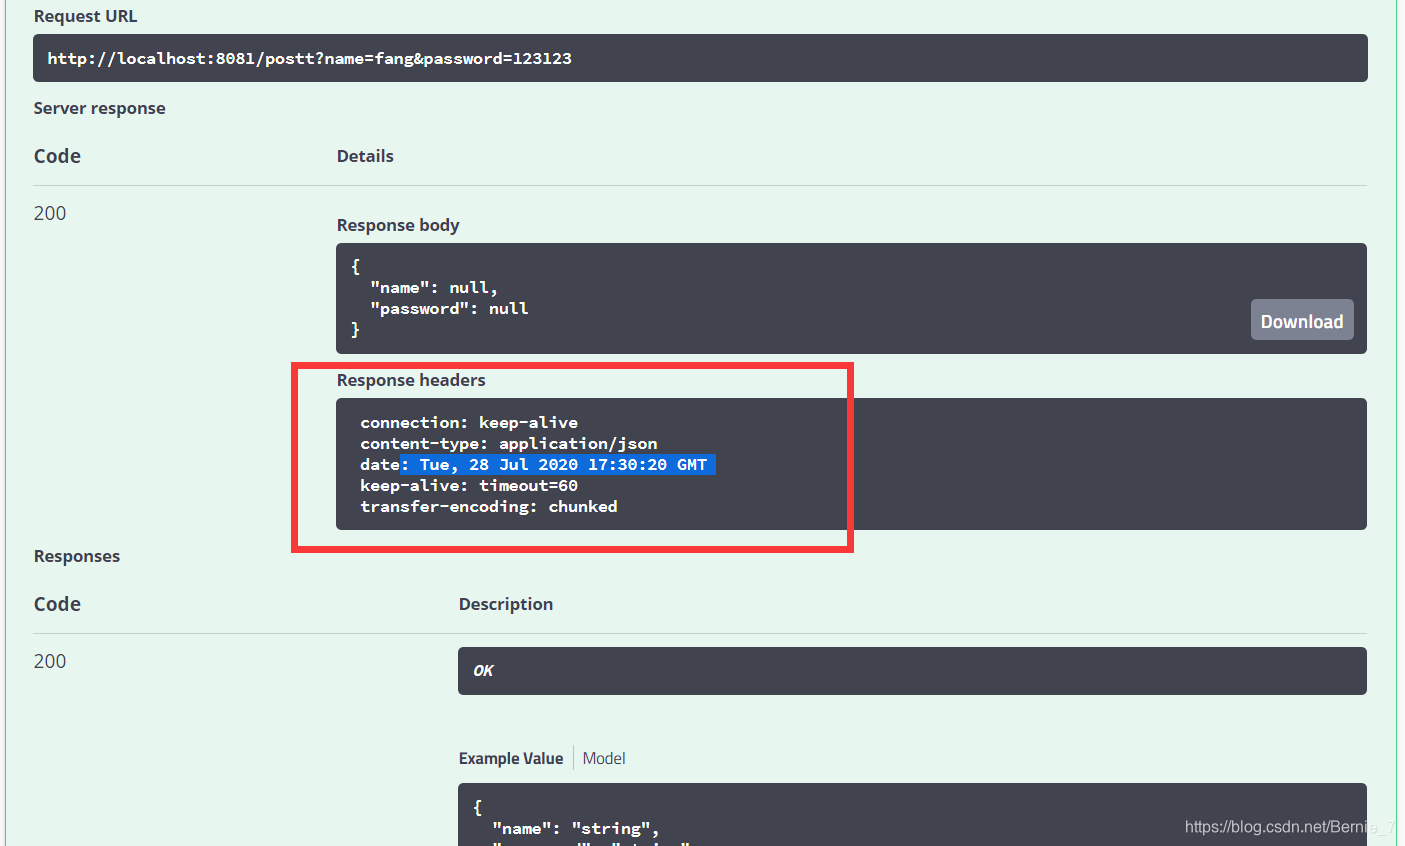Screen dimensions: 1405x846
Task: Click the Description column header
Action: point(506,604)
